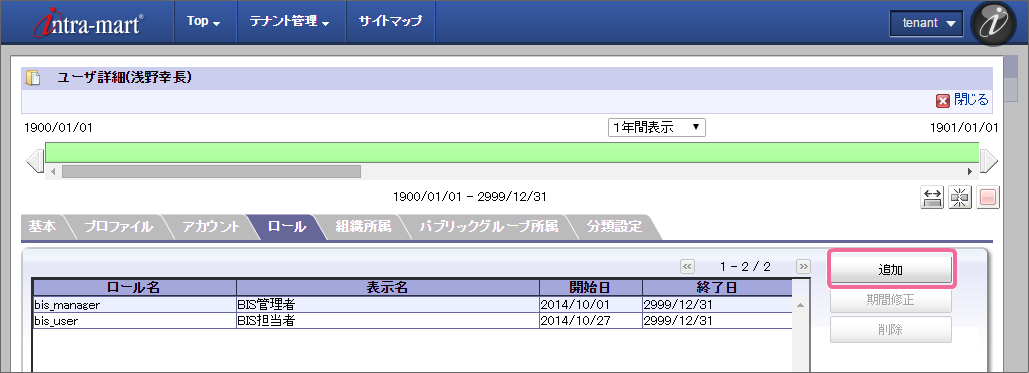Click the 期間修正 button
The width and height of the screenshot is (1029, 373).
[891, 301]
